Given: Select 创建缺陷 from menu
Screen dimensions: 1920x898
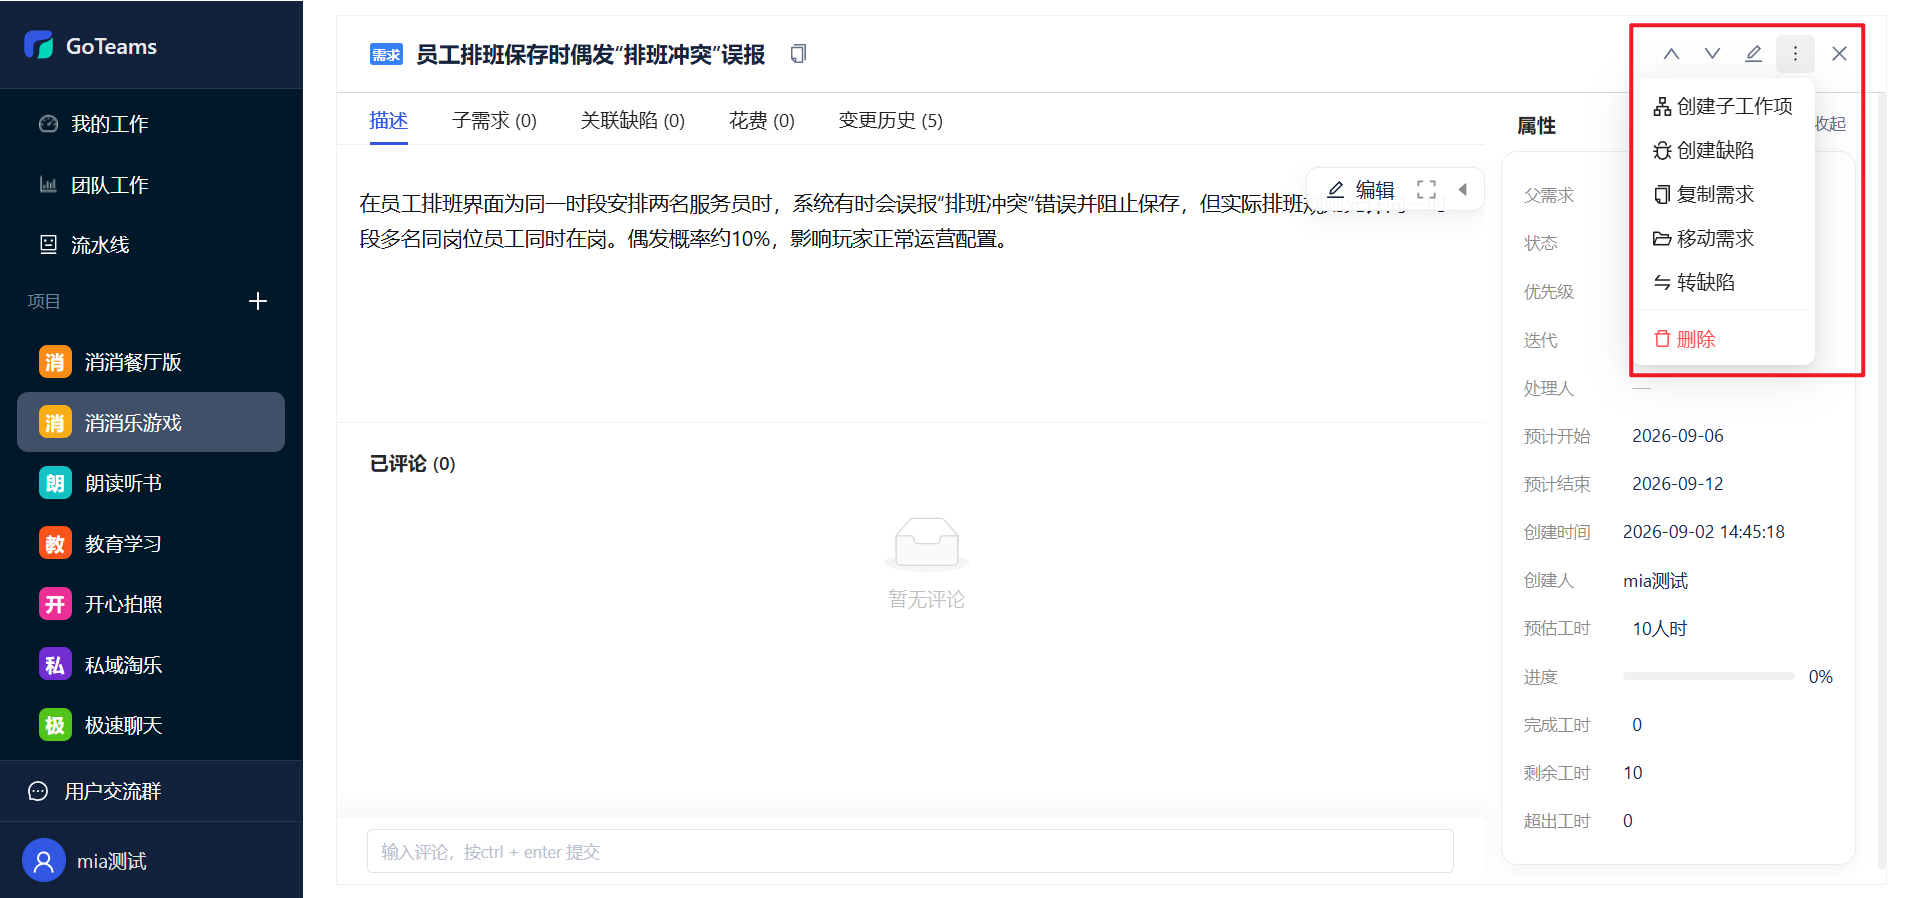Looking at the screenshot, I should [1723, 150].
